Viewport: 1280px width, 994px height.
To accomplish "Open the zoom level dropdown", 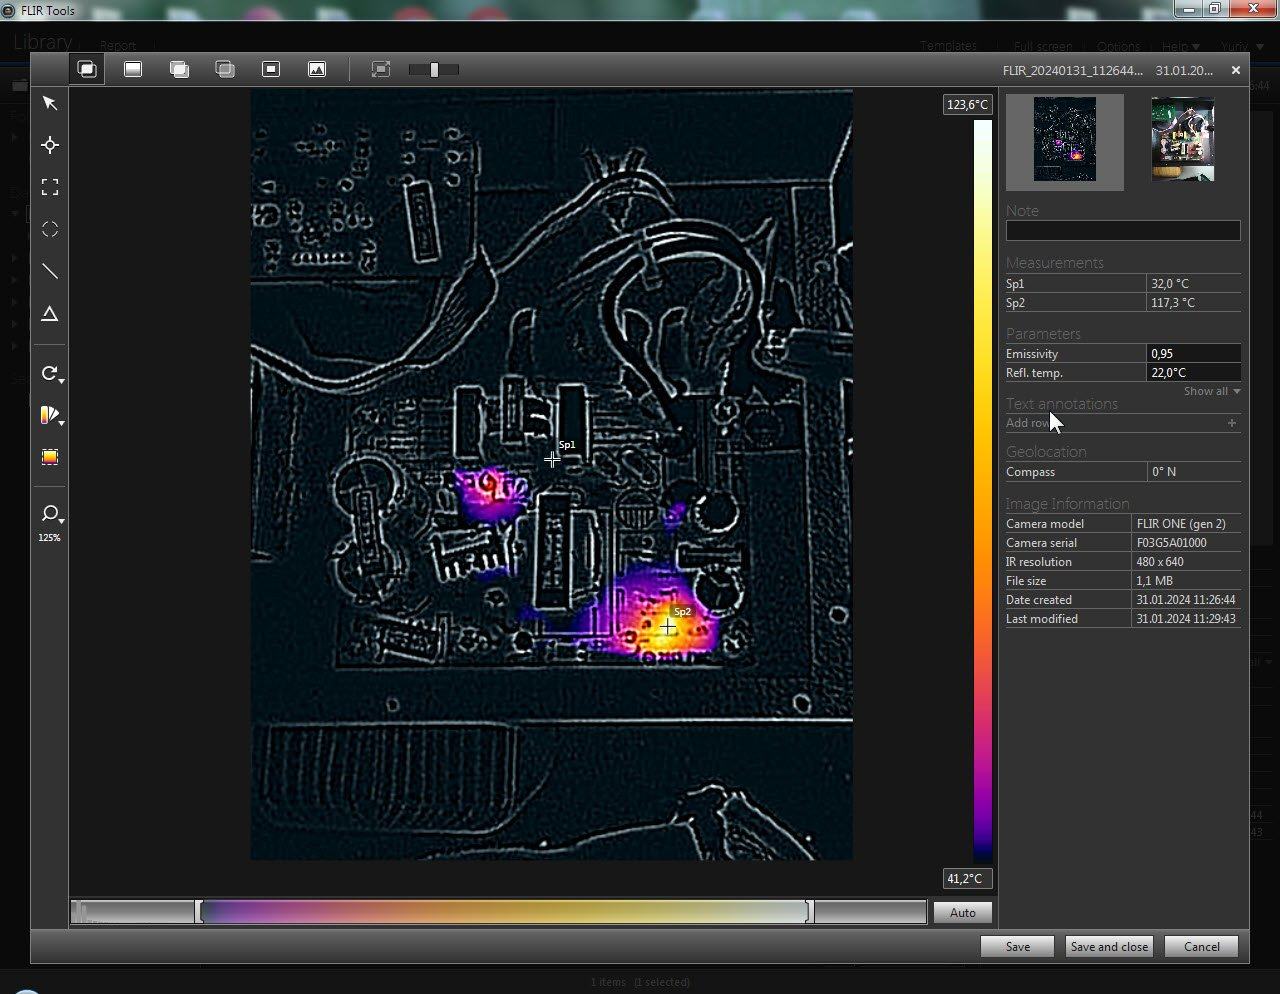I will click(52, 515).
